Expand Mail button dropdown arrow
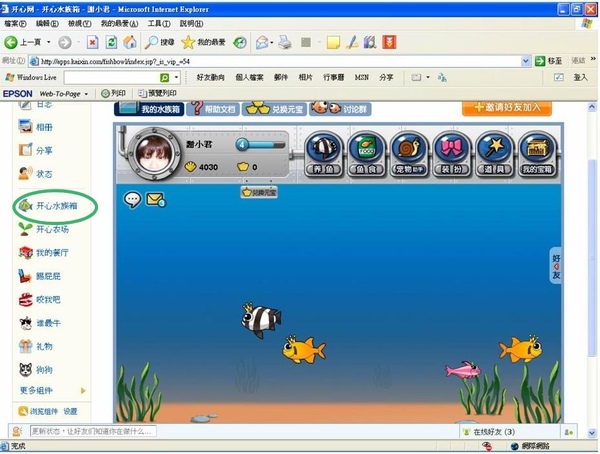The image size is (600, 454). (x=272, y=42)
